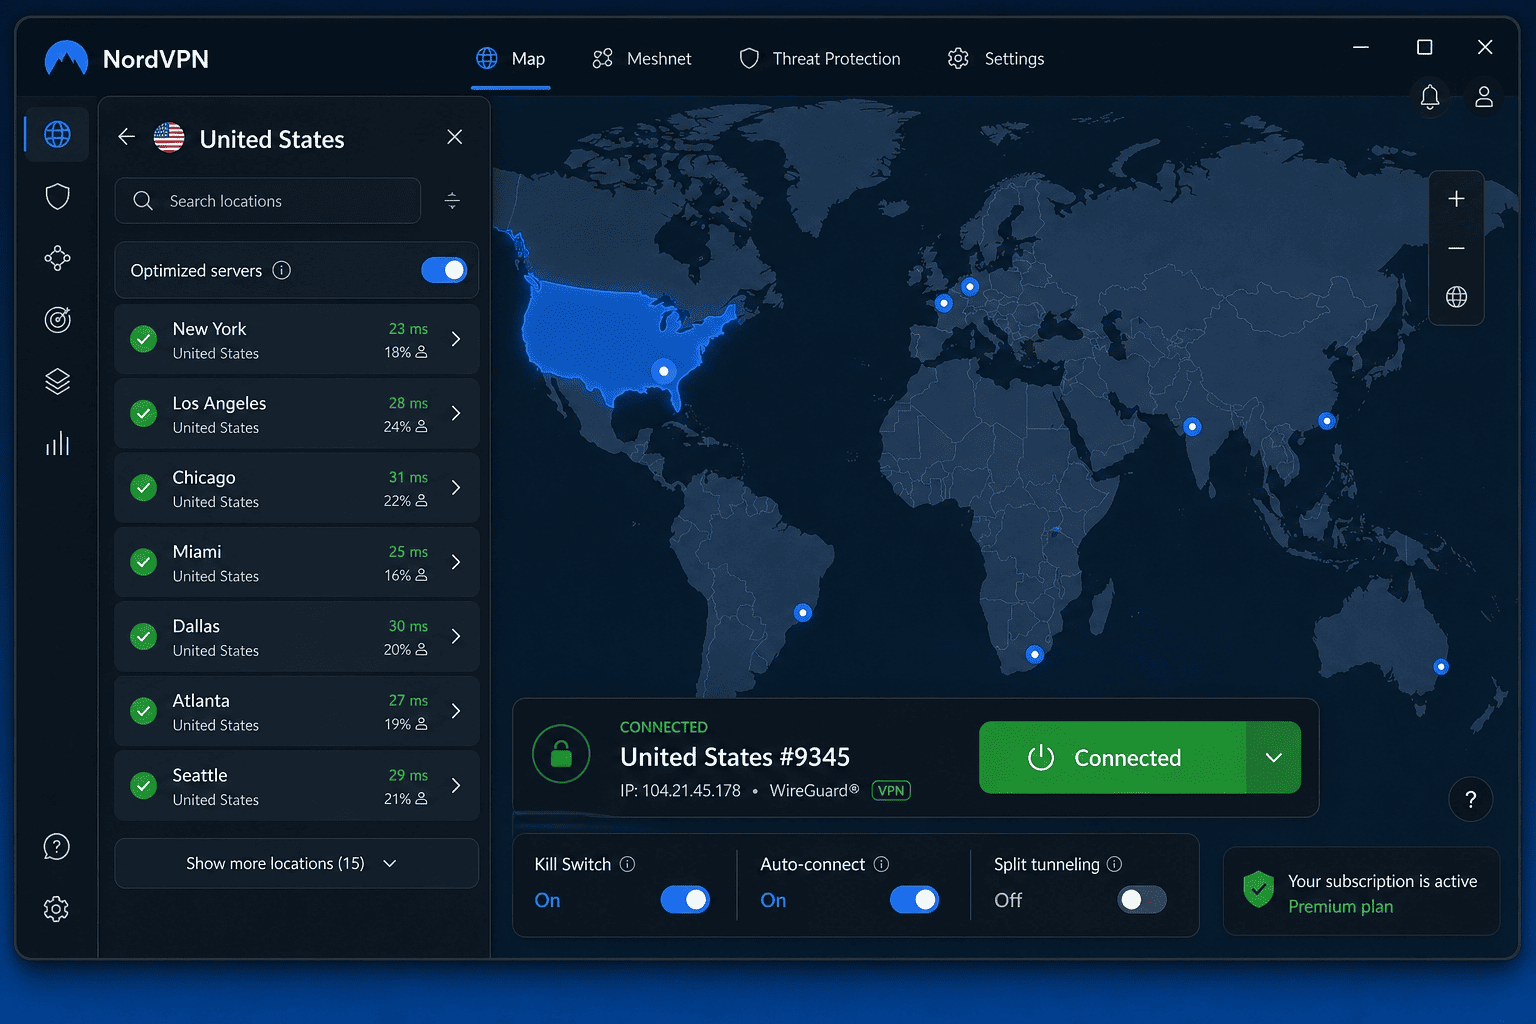
Task: Open dropdown arrow beside Connected button
Action: (x=1273, y=758)
